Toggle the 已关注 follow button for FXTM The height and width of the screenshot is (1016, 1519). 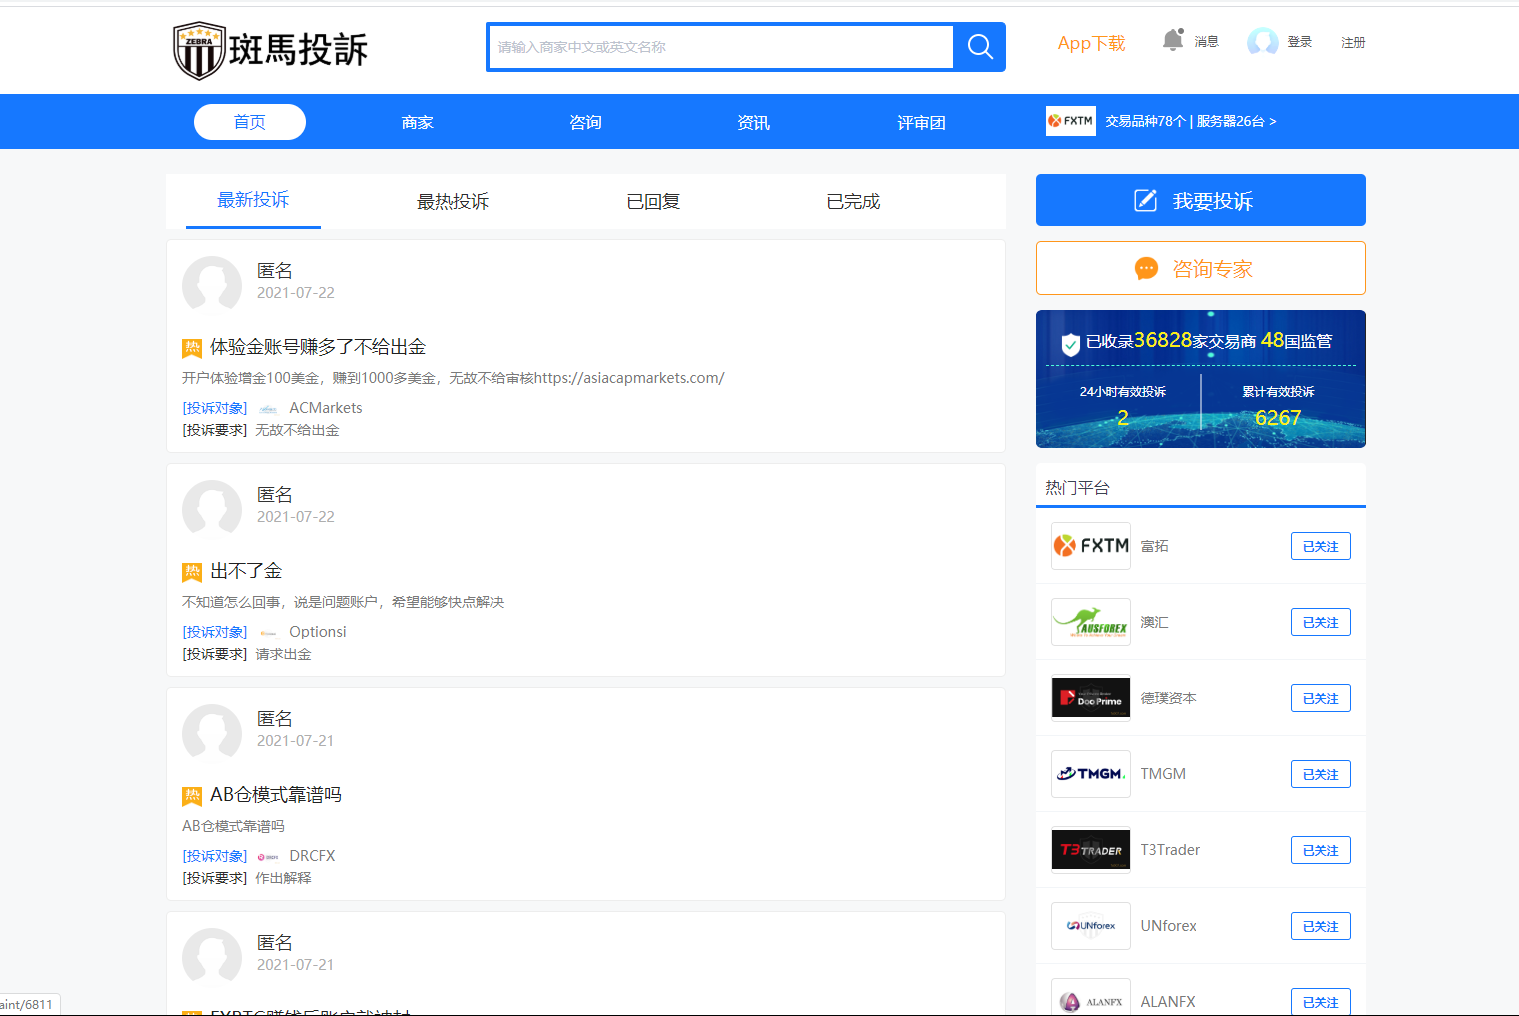(x=1320, y=546)
